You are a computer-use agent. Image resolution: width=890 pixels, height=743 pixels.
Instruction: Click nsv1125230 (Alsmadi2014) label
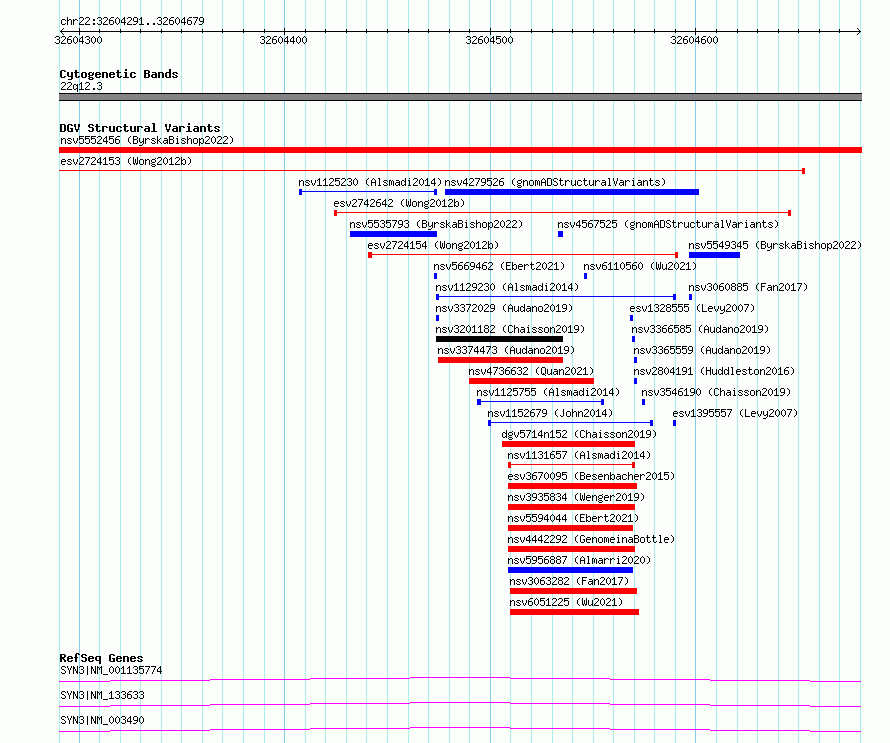pos(370,182)
